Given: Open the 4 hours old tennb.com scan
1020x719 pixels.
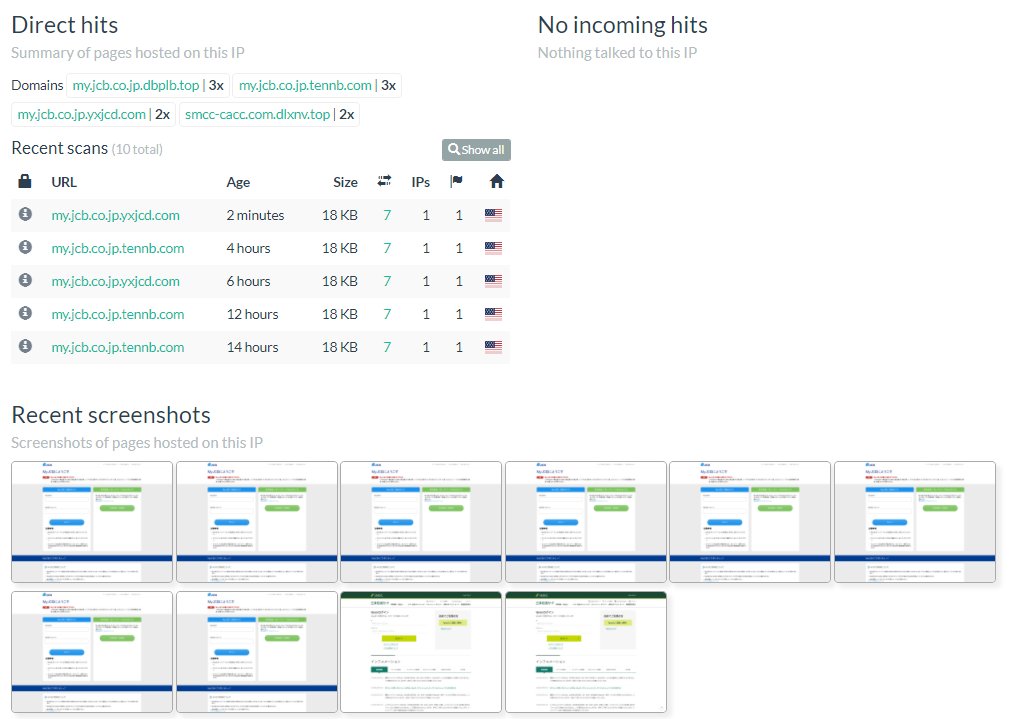Looking at the screenshot, I should (x=118, y=249).
